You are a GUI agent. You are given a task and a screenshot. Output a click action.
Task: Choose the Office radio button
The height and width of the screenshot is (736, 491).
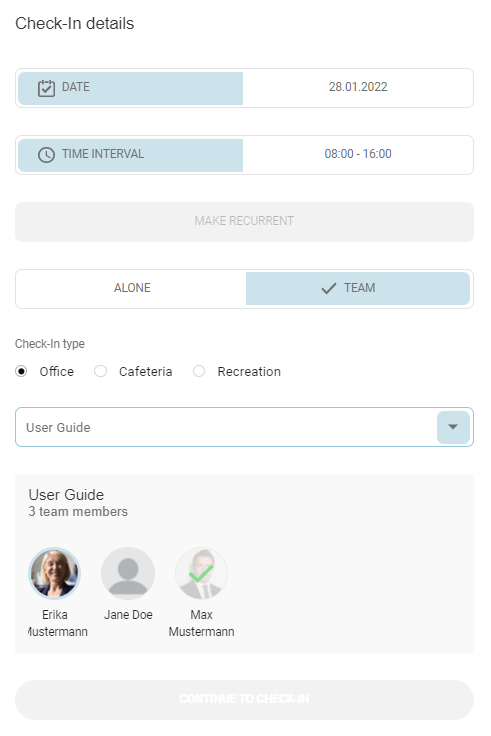21,371
